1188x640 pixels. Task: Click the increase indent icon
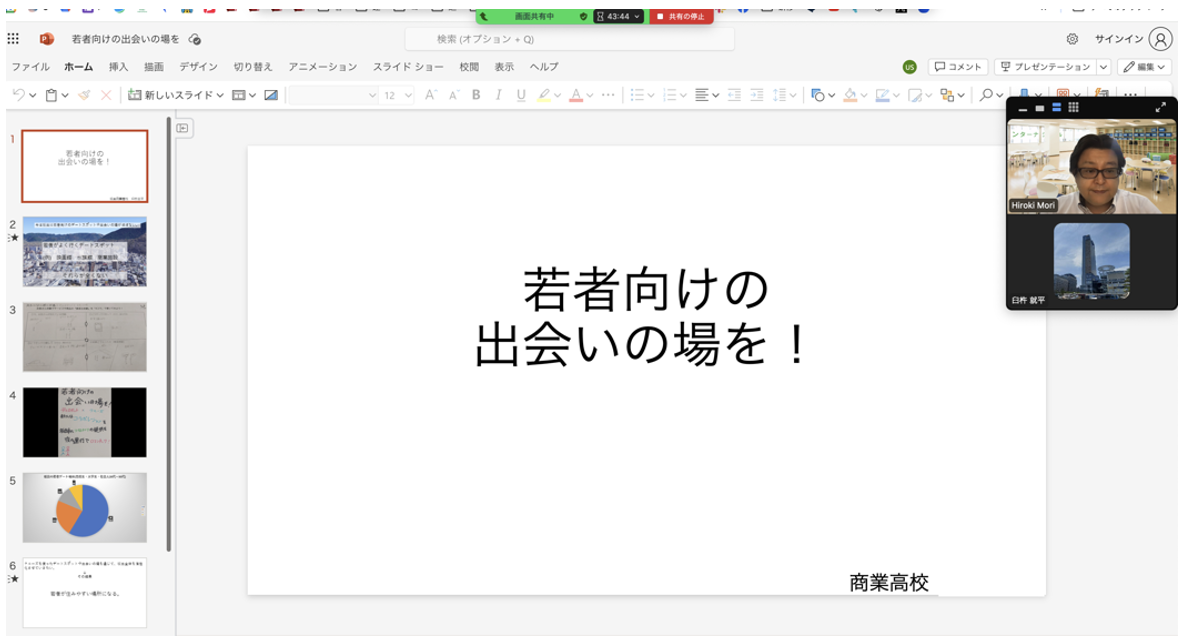[x=757, y=95]
